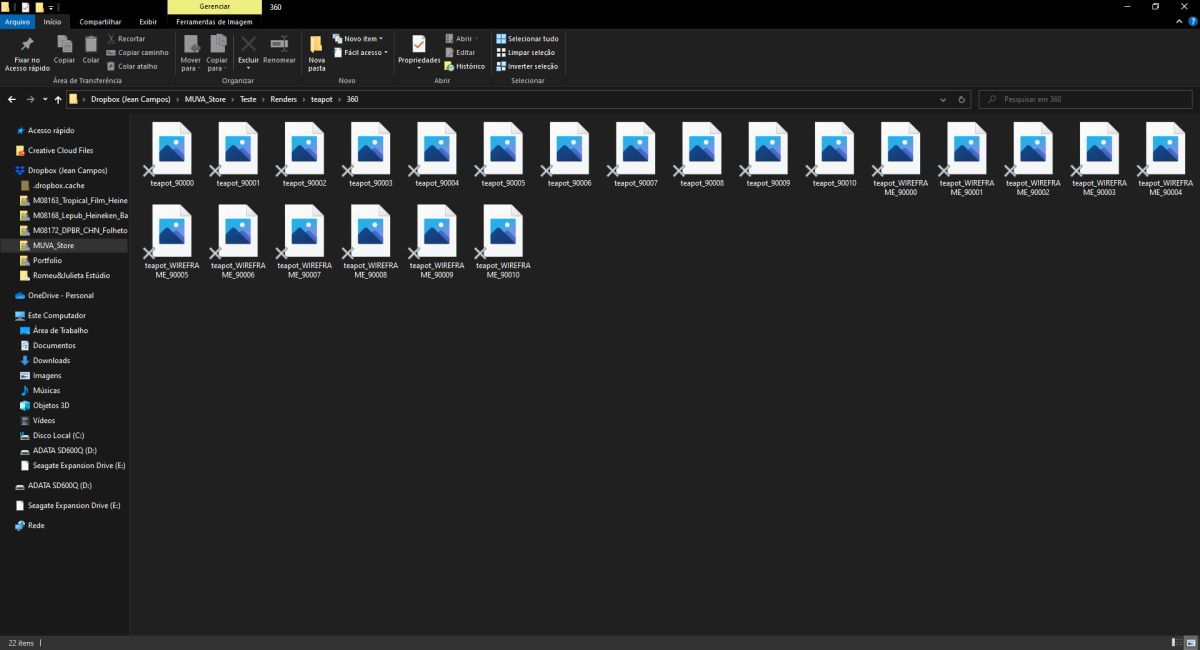Image resolution: width=1200 pixels, height=650 pixels.
Task: Switch to details view in status bar
Action: pyautogui.click(x=1175, y=642)
